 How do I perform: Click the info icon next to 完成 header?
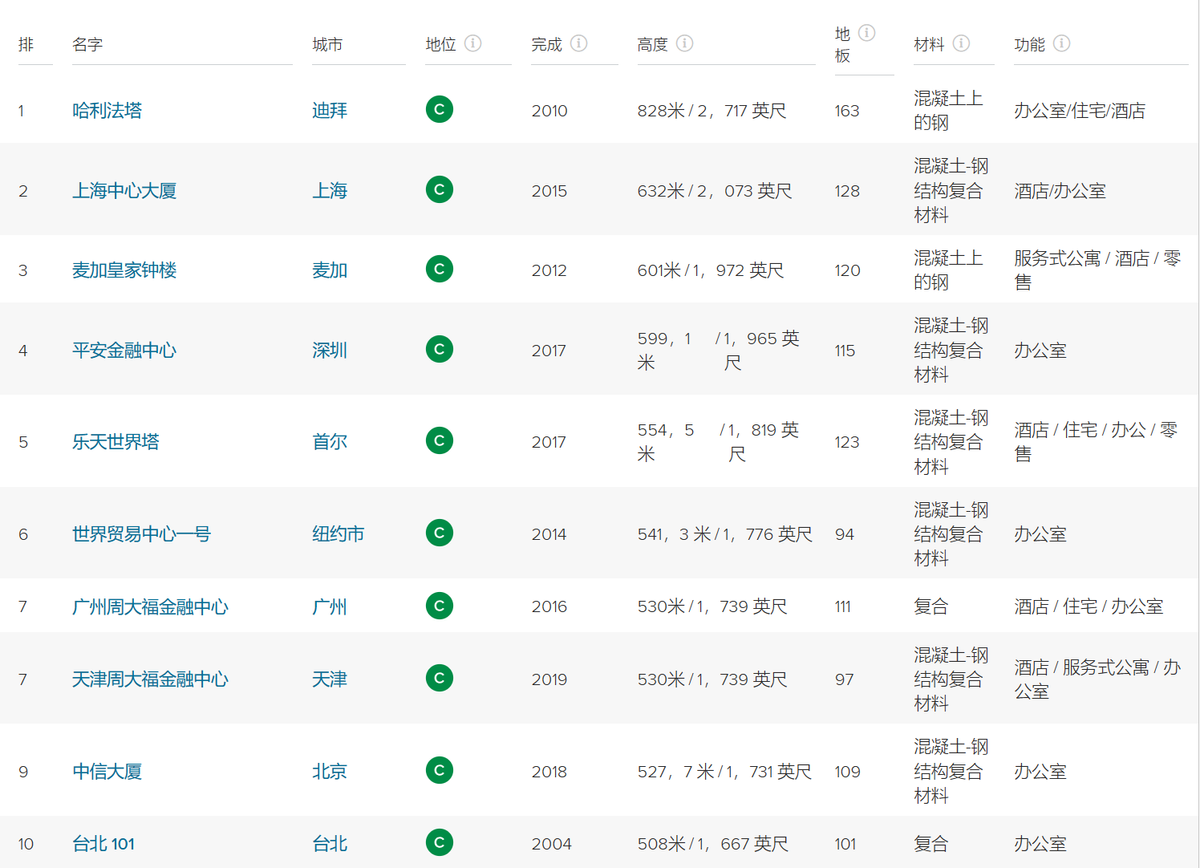click(579, 44)
